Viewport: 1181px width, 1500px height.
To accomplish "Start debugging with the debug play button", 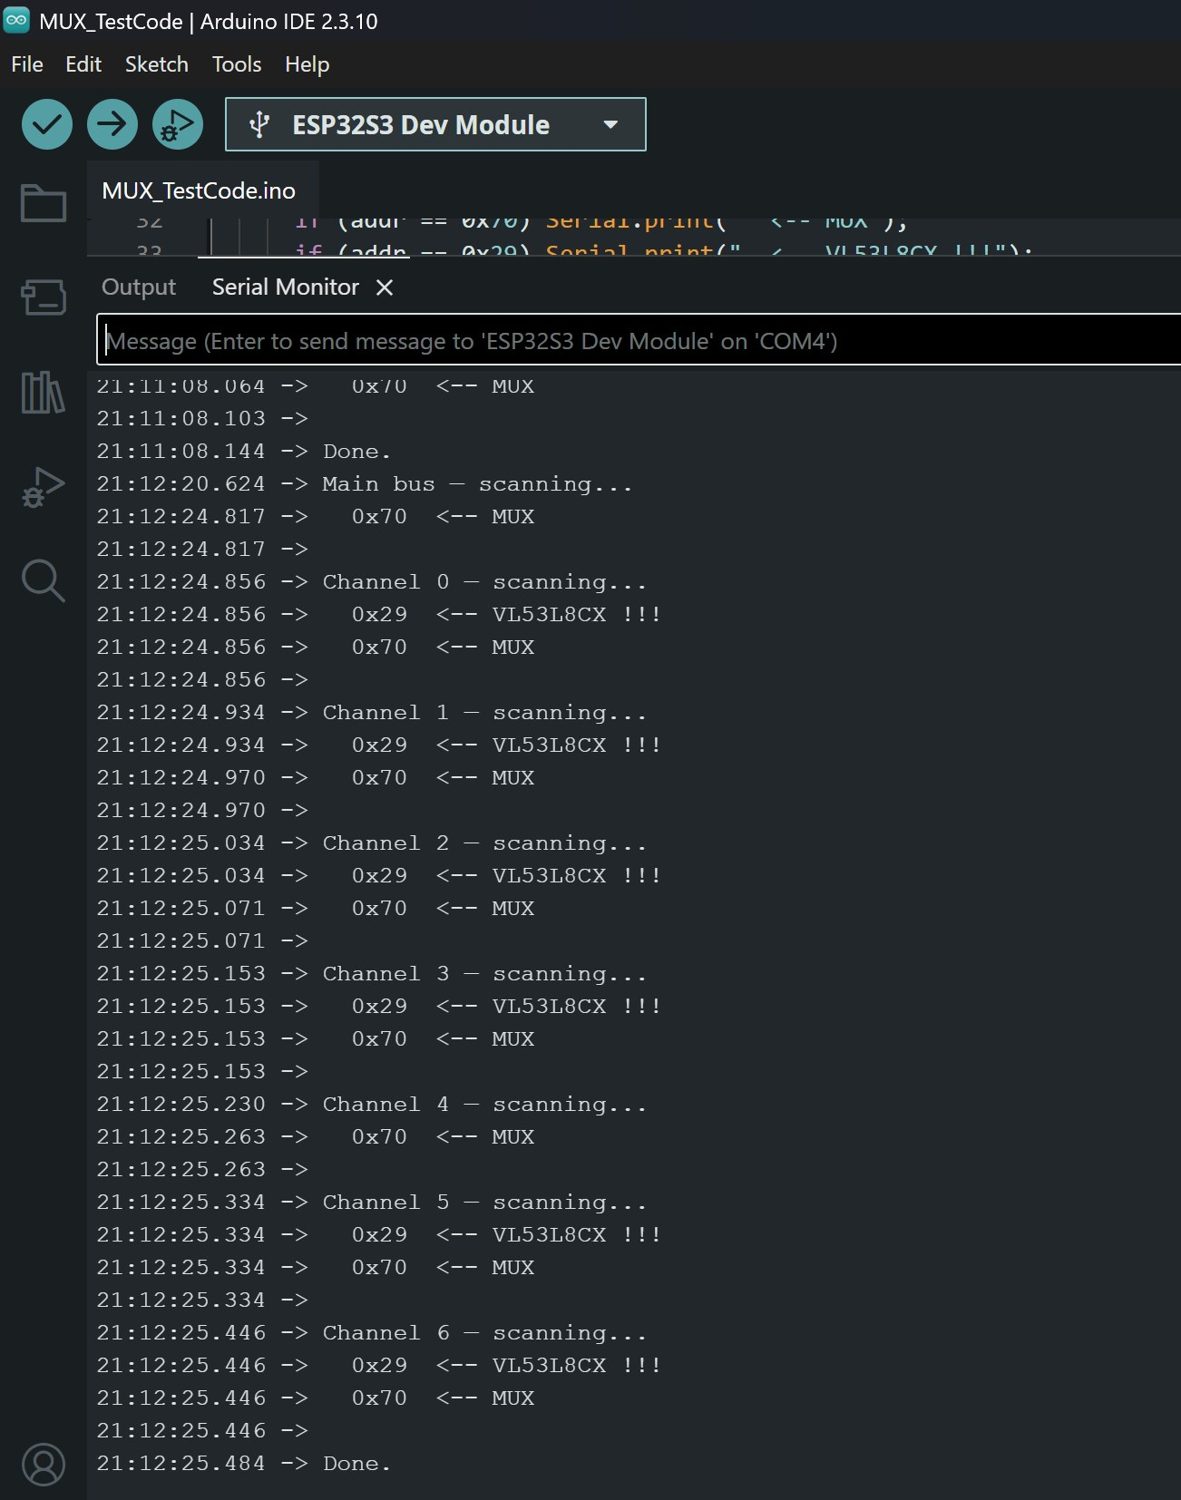I will (178, 125).
